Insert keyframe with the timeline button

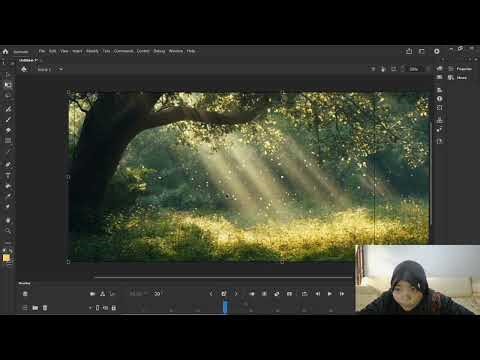pos(224,294)
